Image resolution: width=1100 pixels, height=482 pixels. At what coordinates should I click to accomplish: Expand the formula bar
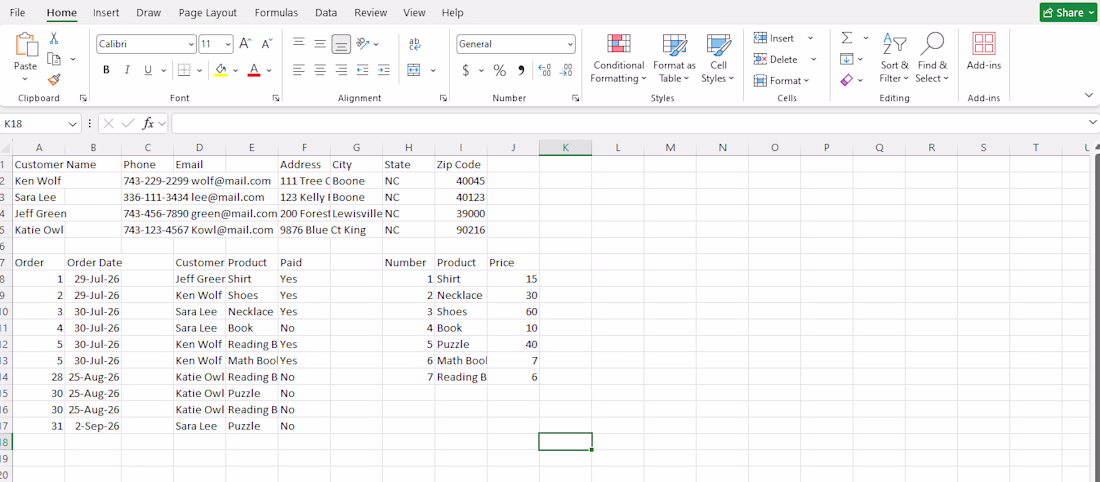(1092, 123)
